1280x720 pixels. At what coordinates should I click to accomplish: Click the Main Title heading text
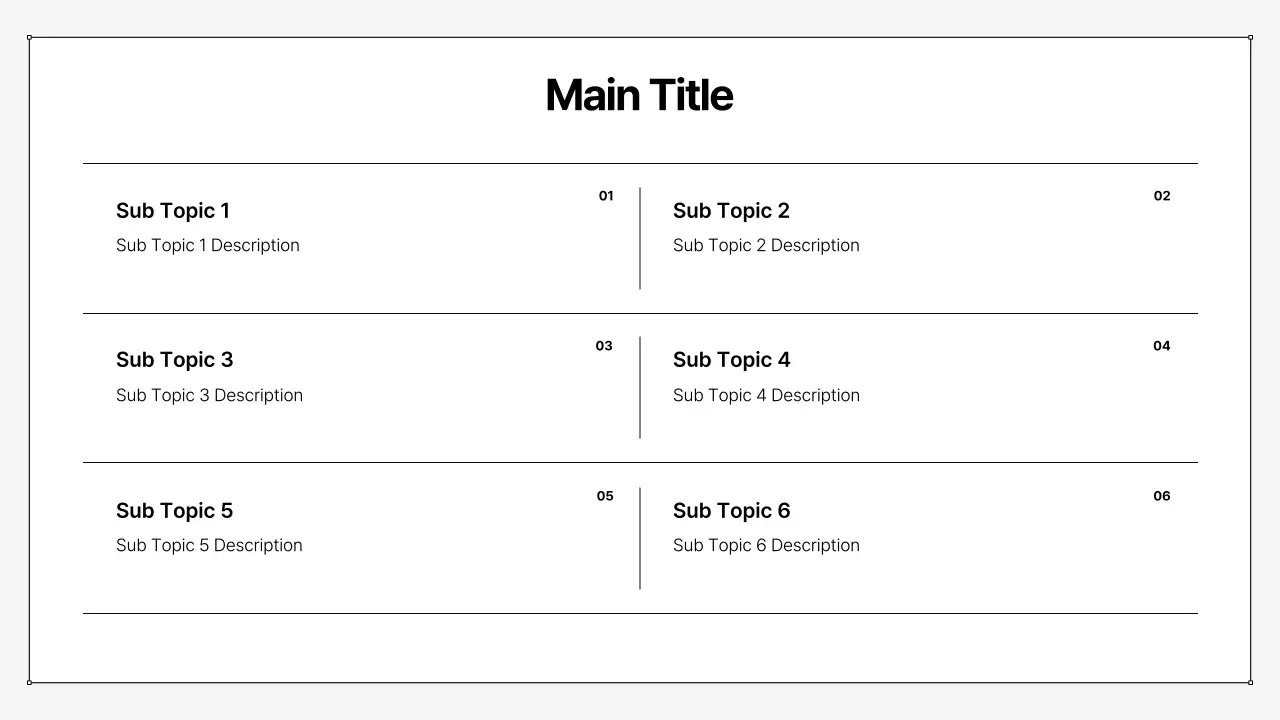(639, 96)
